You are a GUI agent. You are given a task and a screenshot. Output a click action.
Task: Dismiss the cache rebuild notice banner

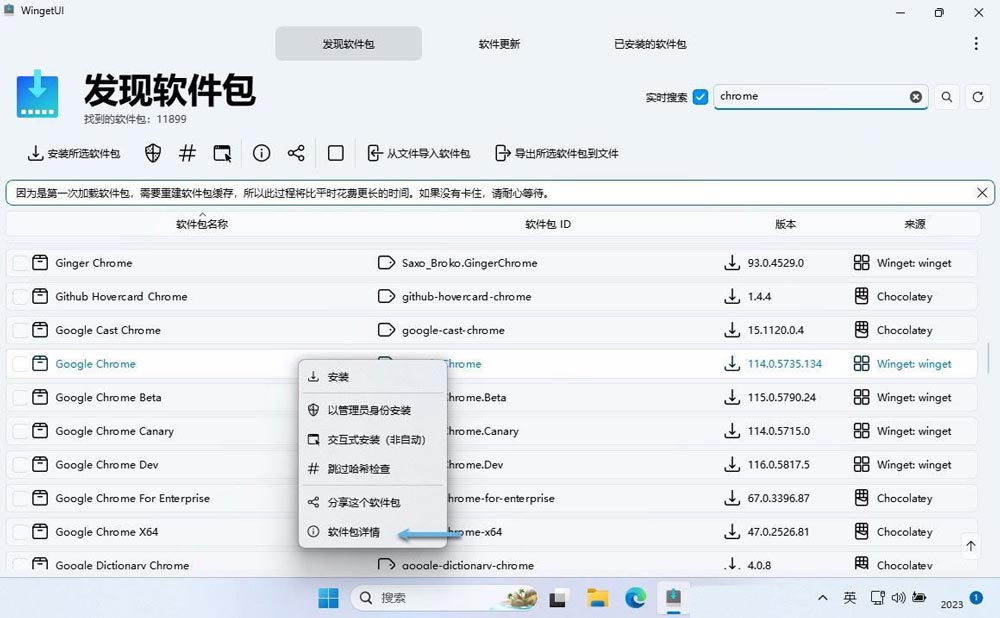click(982, 193)
